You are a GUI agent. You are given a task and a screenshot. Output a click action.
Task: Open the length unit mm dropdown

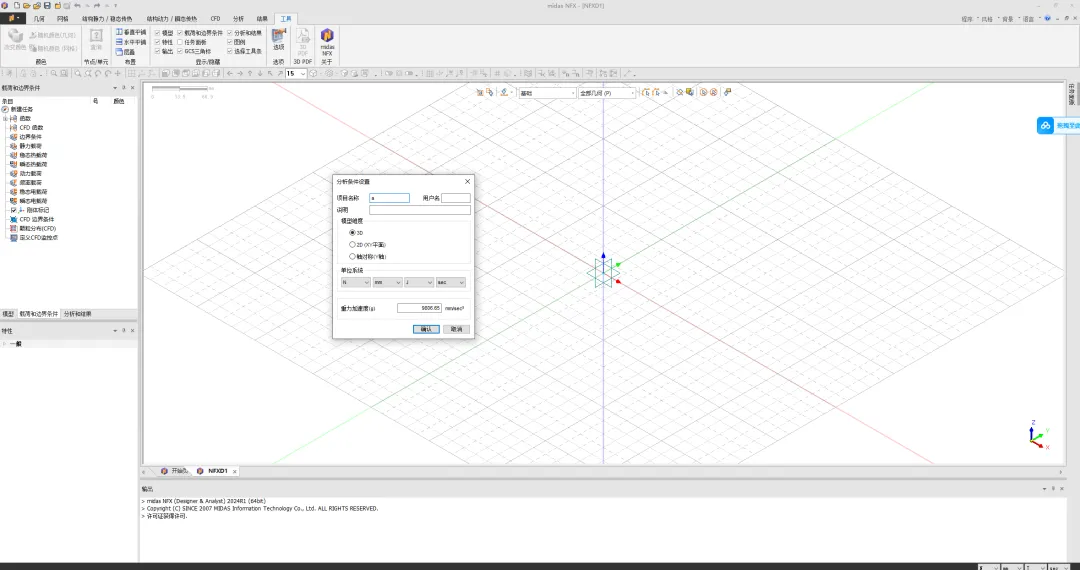387,282
